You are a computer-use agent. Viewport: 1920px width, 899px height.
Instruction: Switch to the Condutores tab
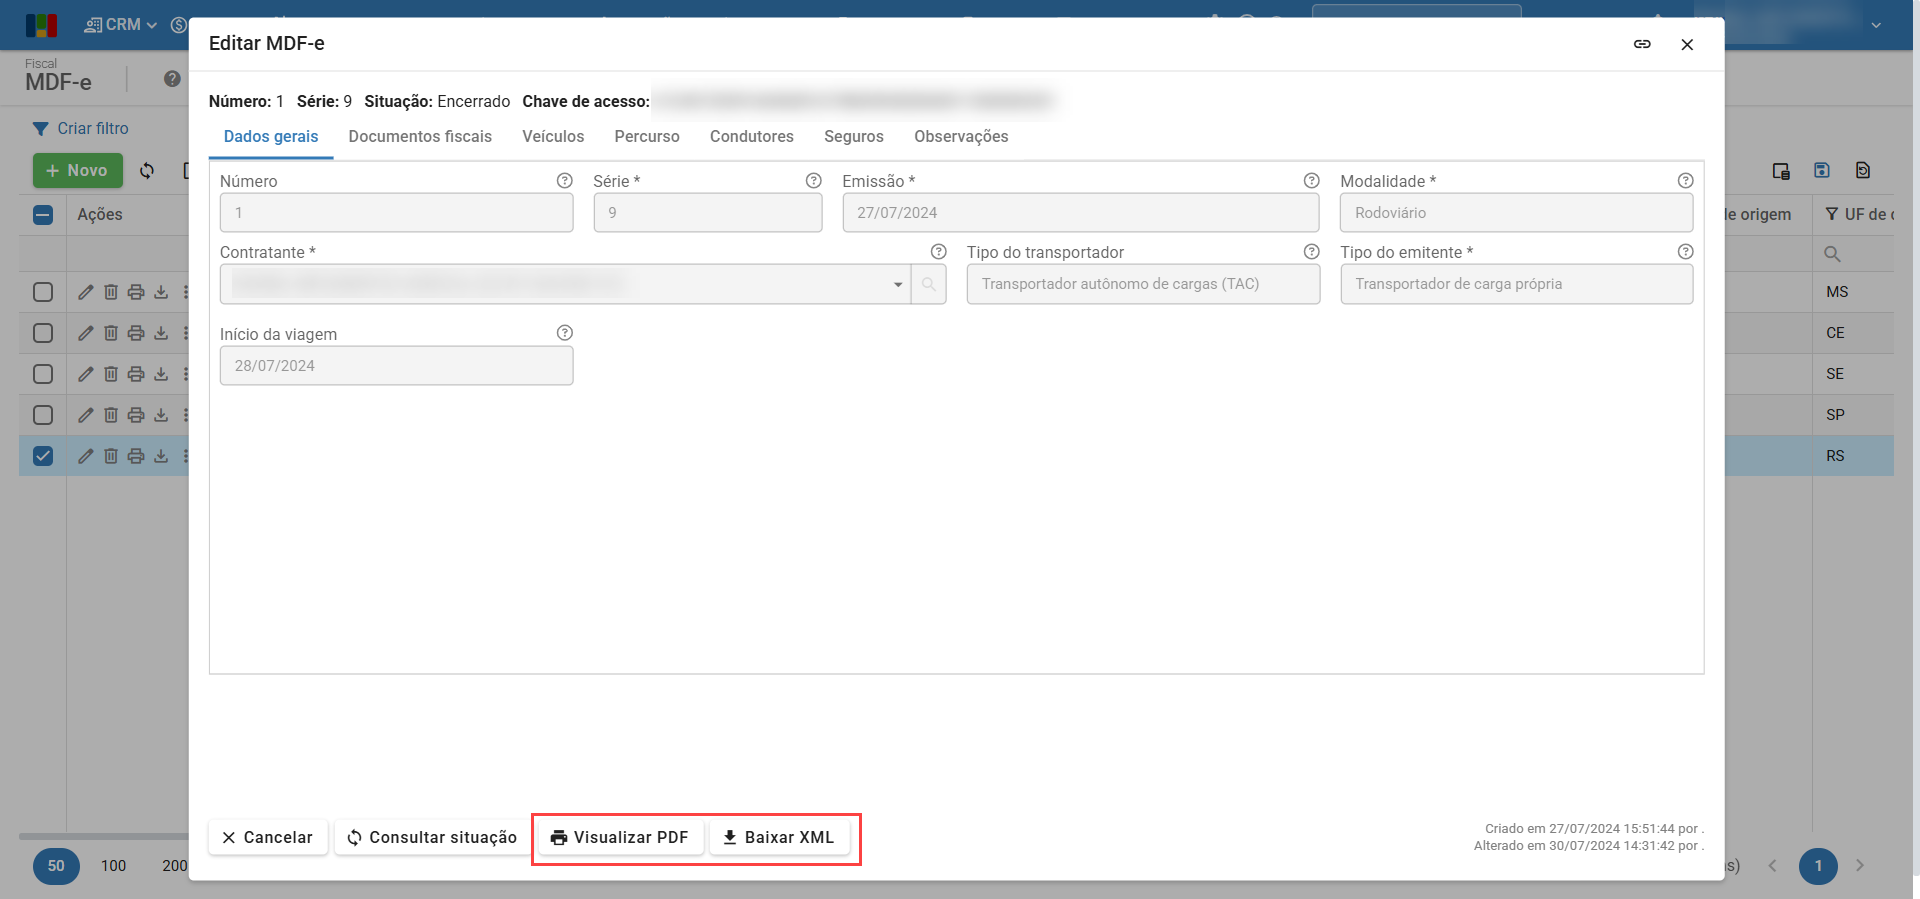752,137
